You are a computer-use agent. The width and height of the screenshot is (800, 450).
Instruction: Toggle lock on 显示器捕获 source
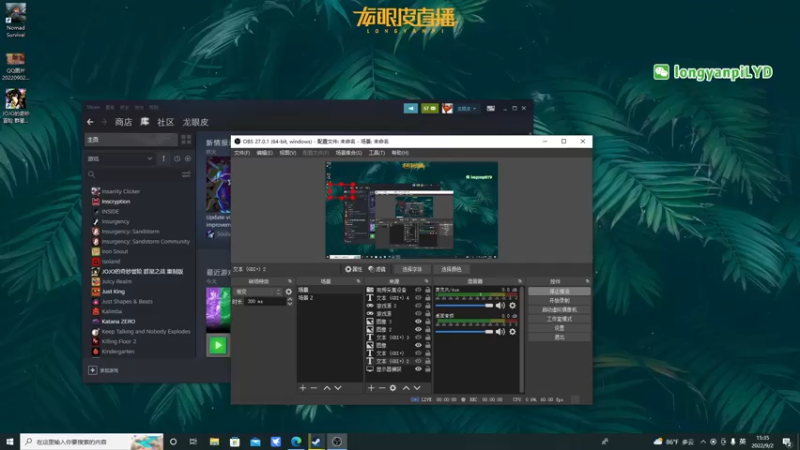click(x=428, y=369)
